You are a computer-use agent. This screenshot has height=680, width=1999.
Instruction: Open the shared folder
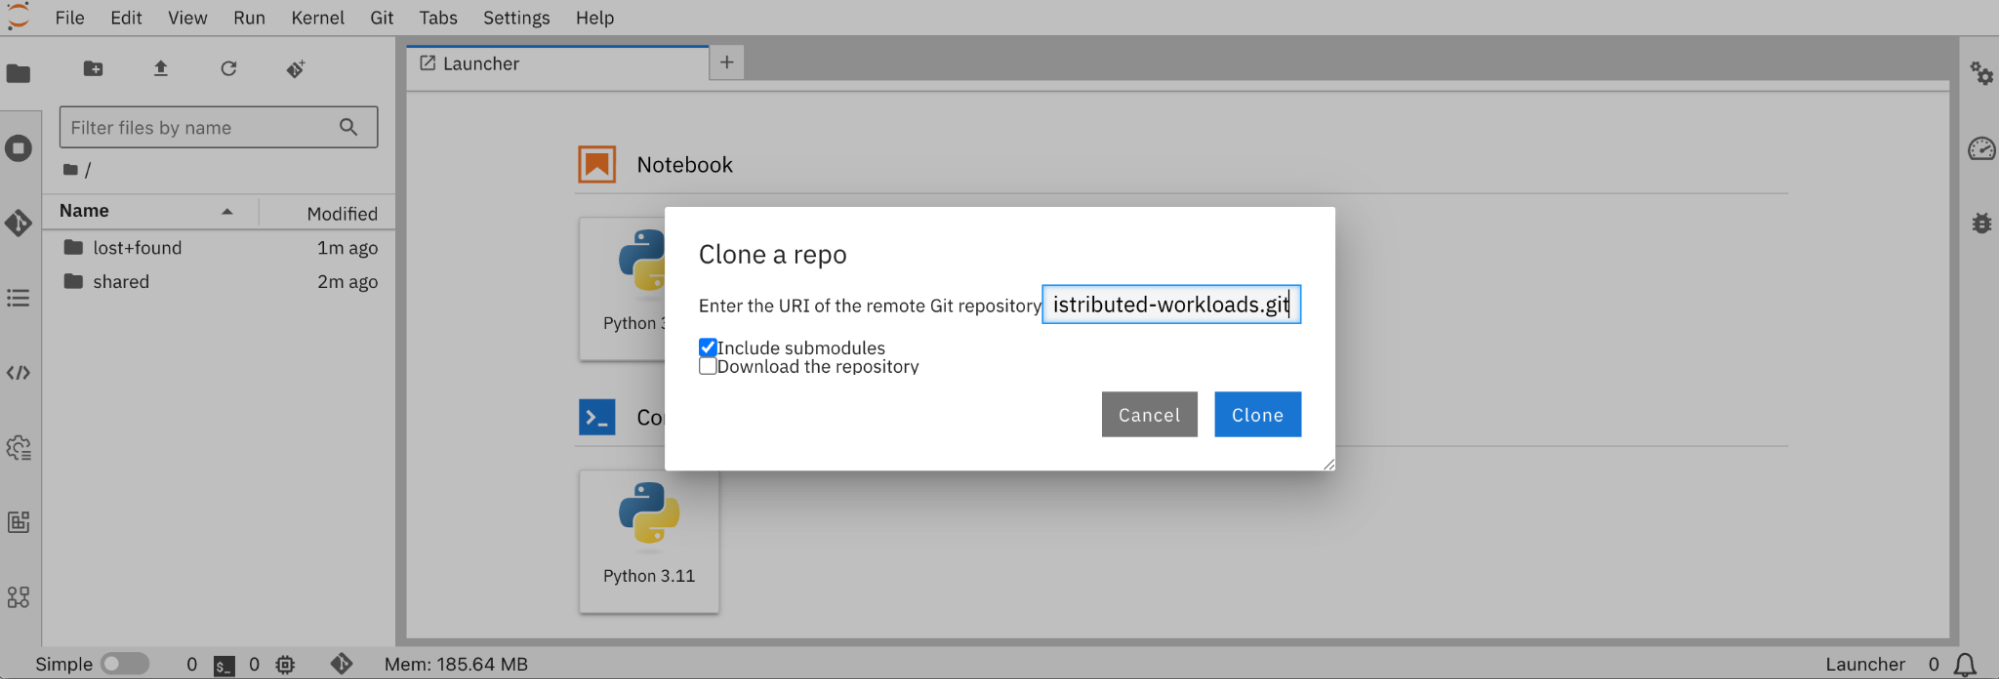tap(121, 282)
